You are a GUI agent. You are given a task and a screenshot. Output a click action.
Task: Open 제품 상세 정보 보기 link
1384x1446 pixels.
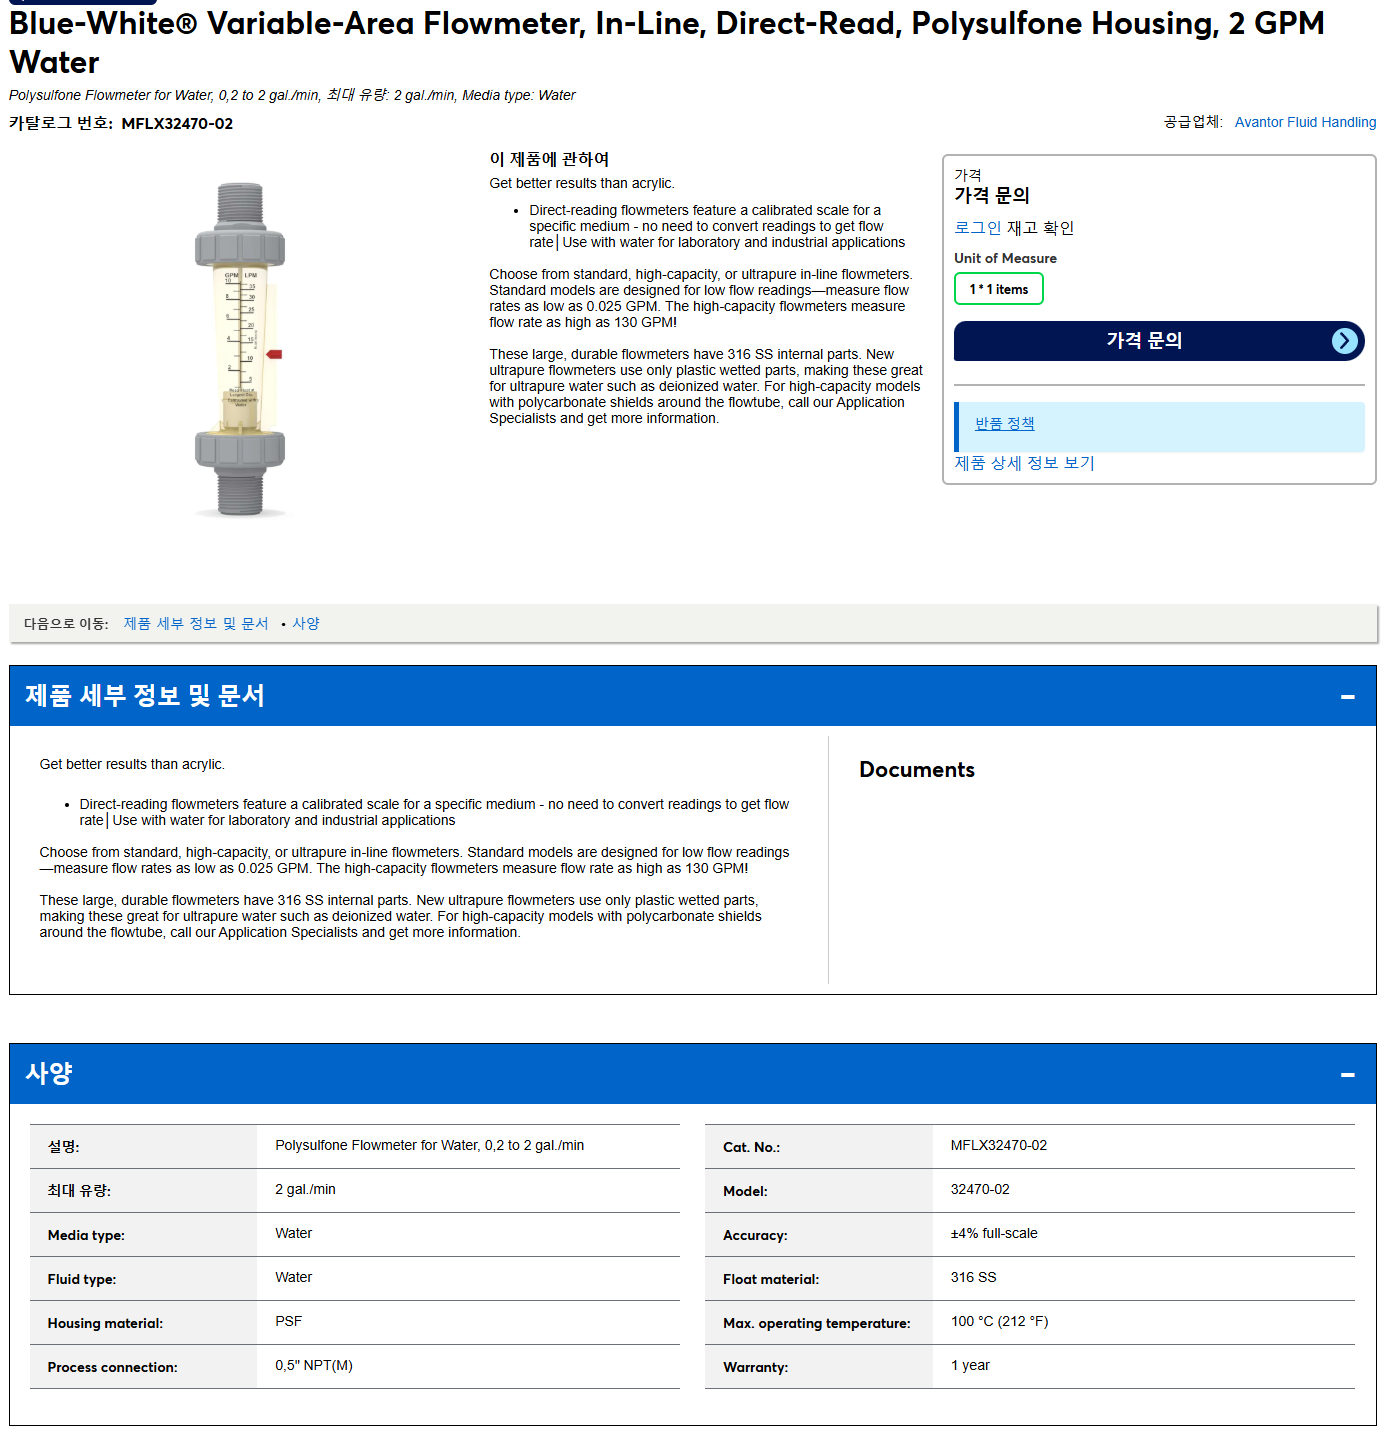click(x=1024, y=463)
